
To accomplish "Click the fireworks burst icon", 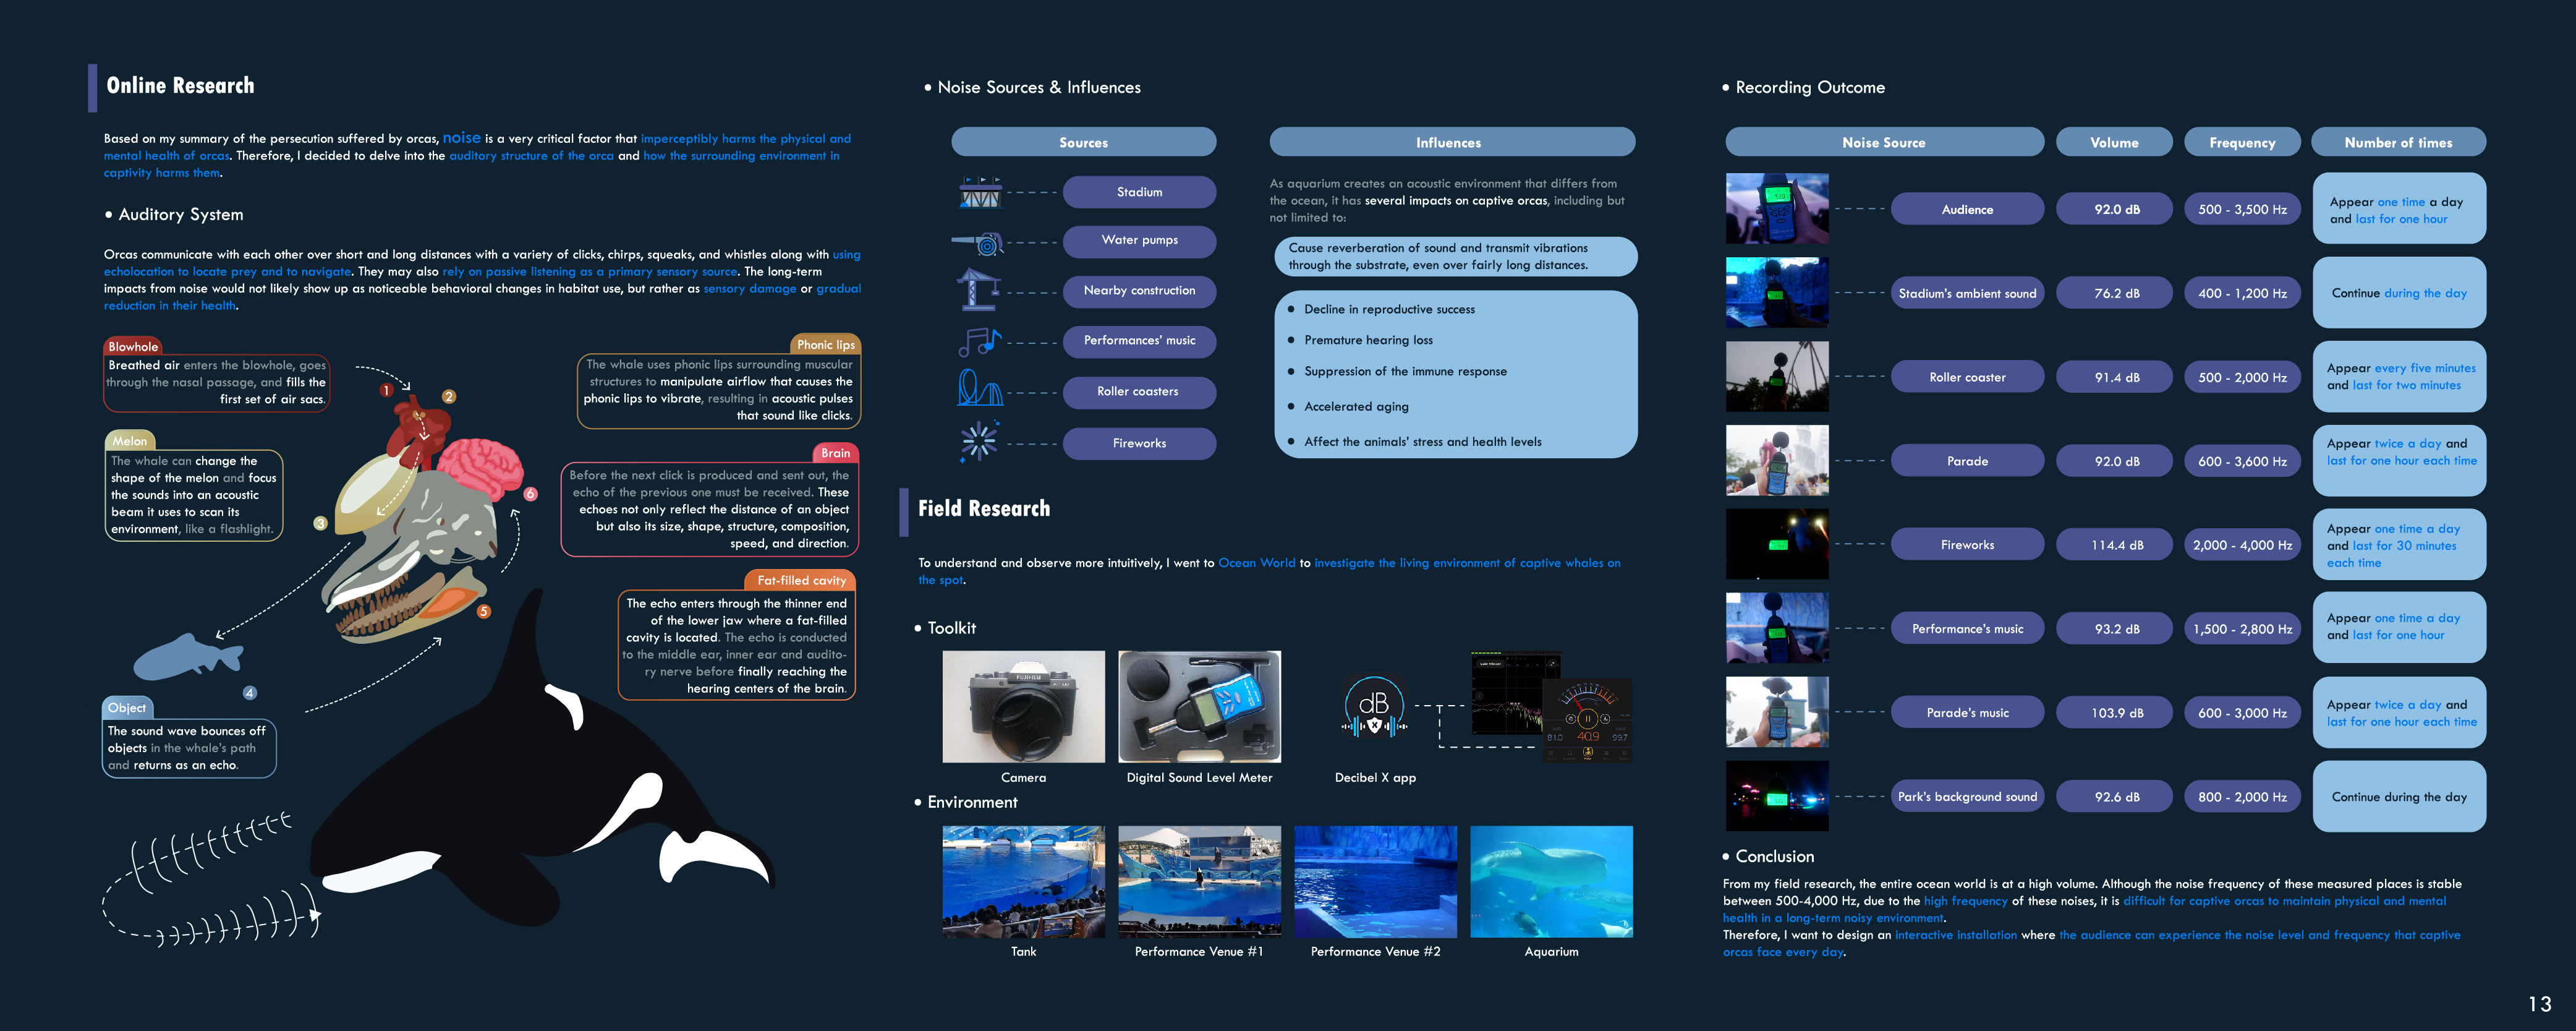I will 978,442.
